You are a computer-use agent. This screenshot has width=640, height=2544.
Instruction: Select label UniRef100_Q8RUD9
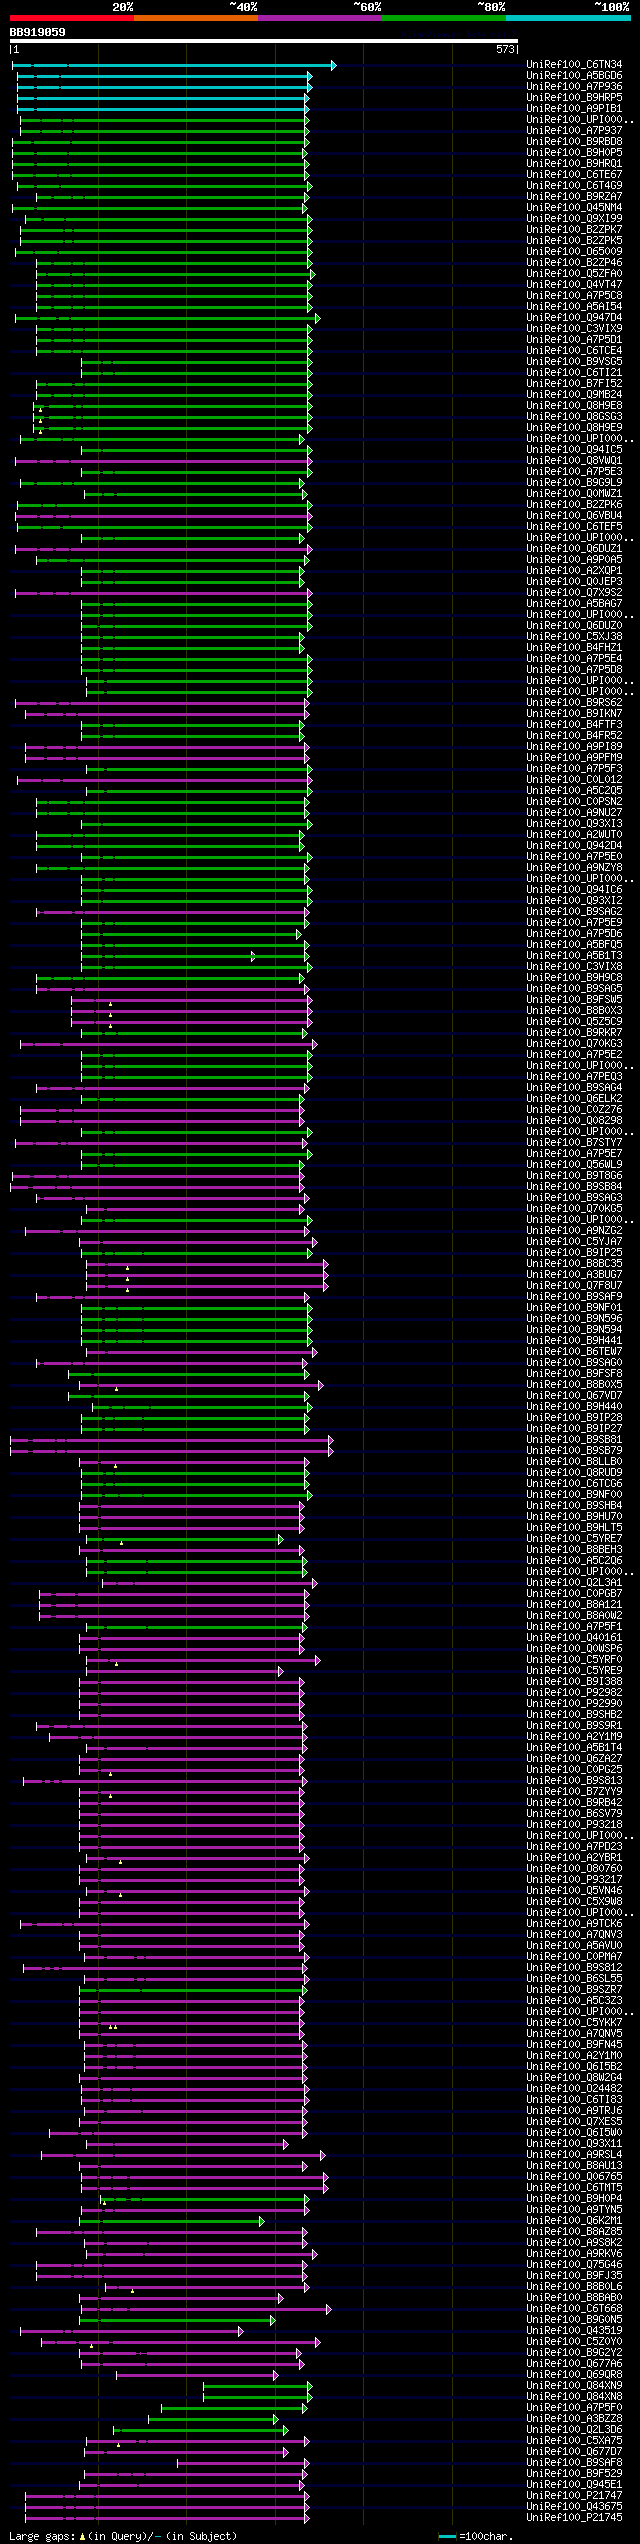pos(574,1473)
